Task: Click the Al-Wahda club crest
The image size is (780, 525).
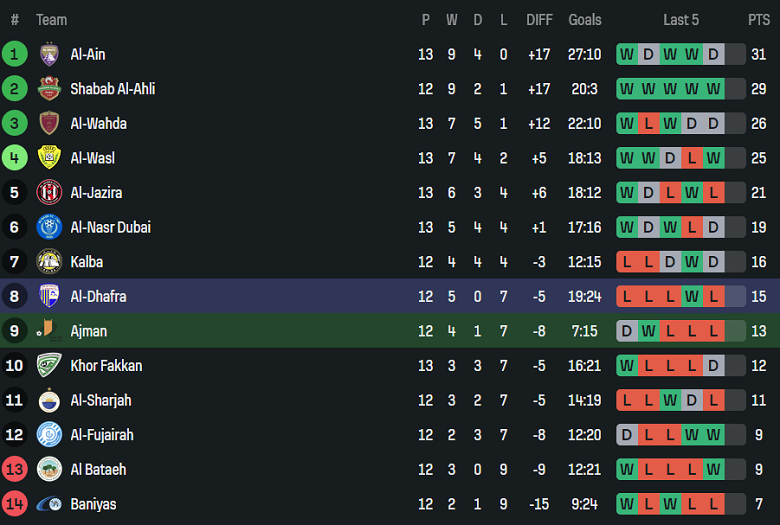Action: pos(49,124)
